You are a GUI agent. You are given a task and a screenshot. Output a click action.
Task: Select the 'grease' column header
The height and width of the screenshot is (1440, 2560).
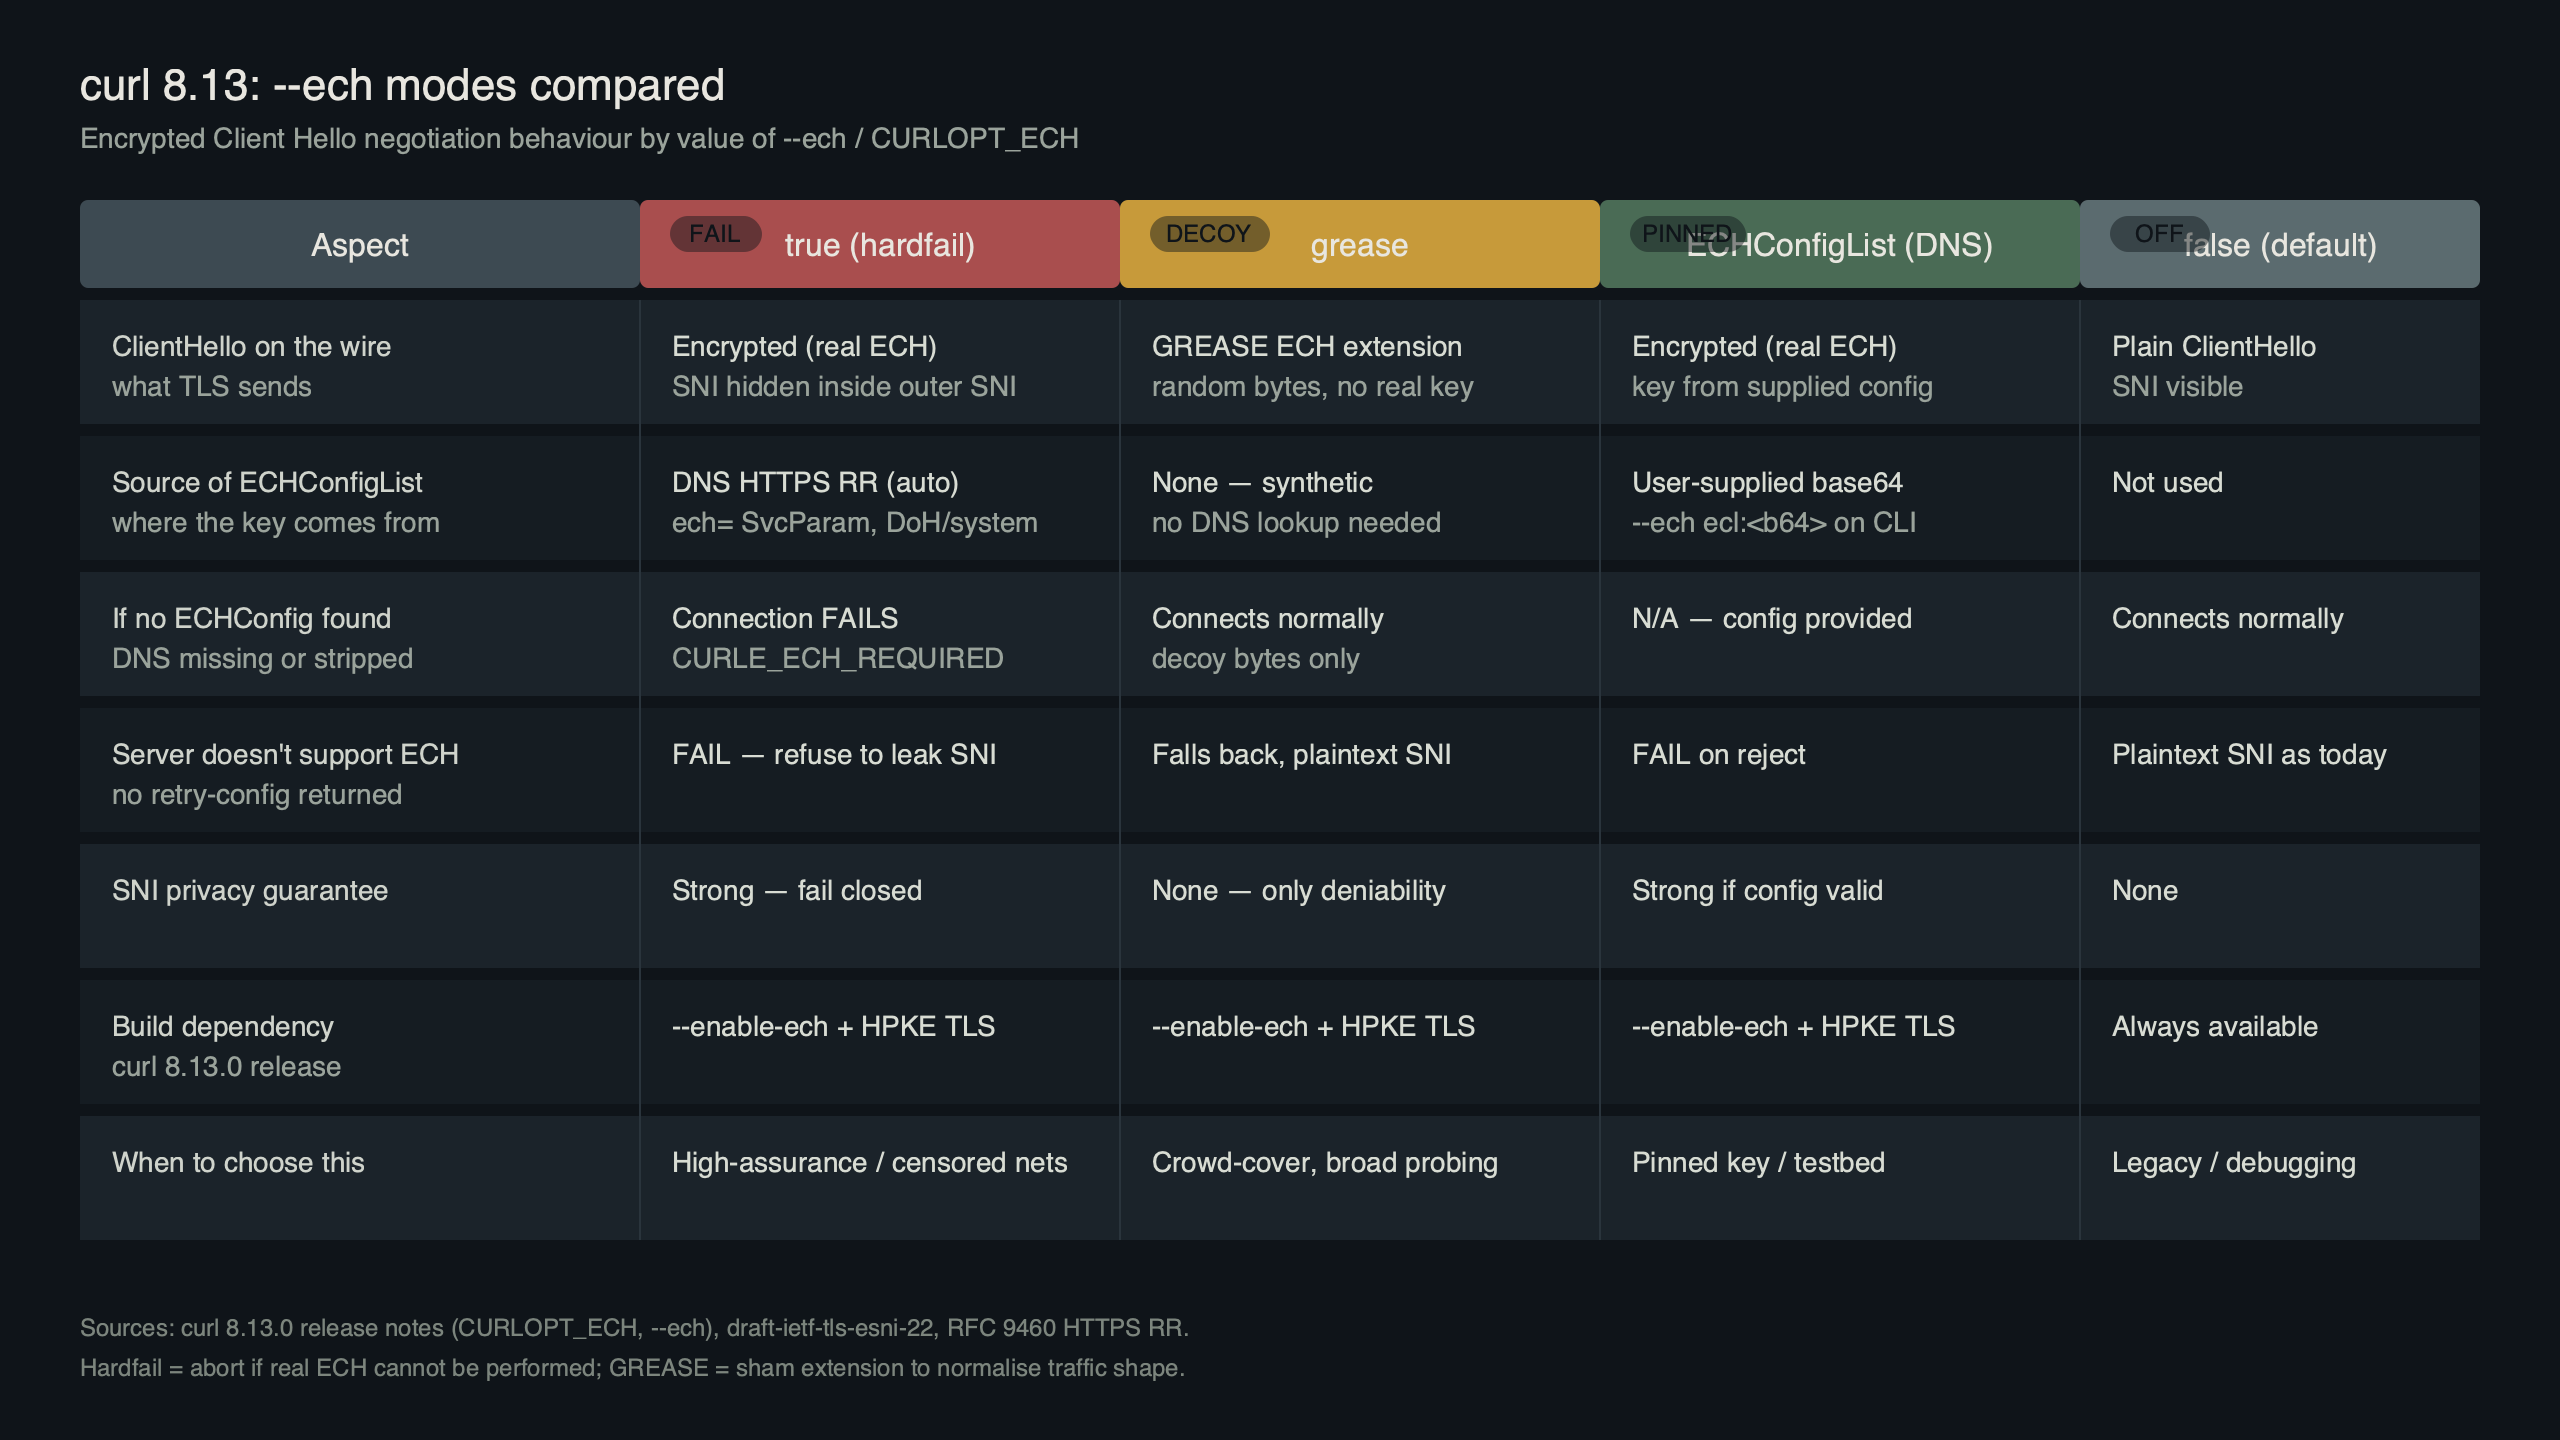1360,244
